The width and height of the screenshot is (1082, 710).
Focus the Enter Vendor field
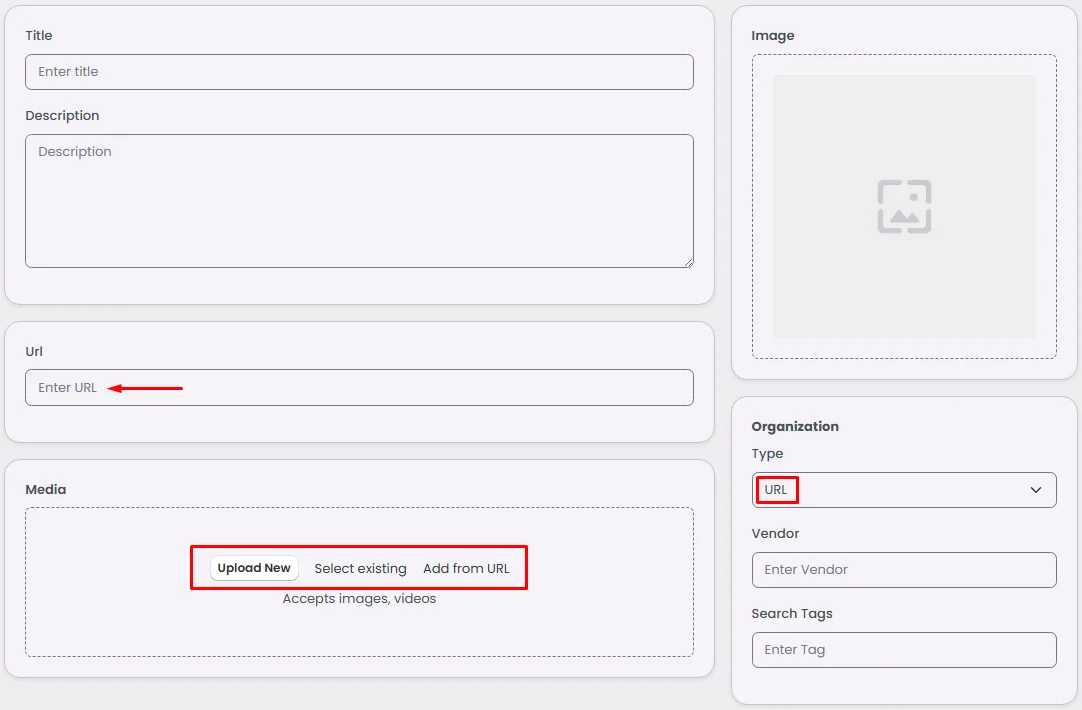(x=904, y=570)
